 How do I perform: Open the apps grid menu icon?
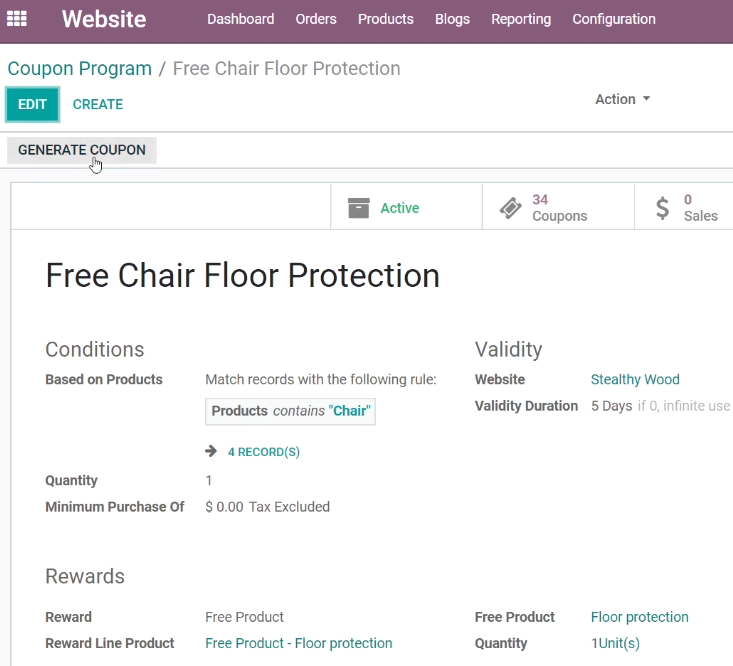[17, 19]
